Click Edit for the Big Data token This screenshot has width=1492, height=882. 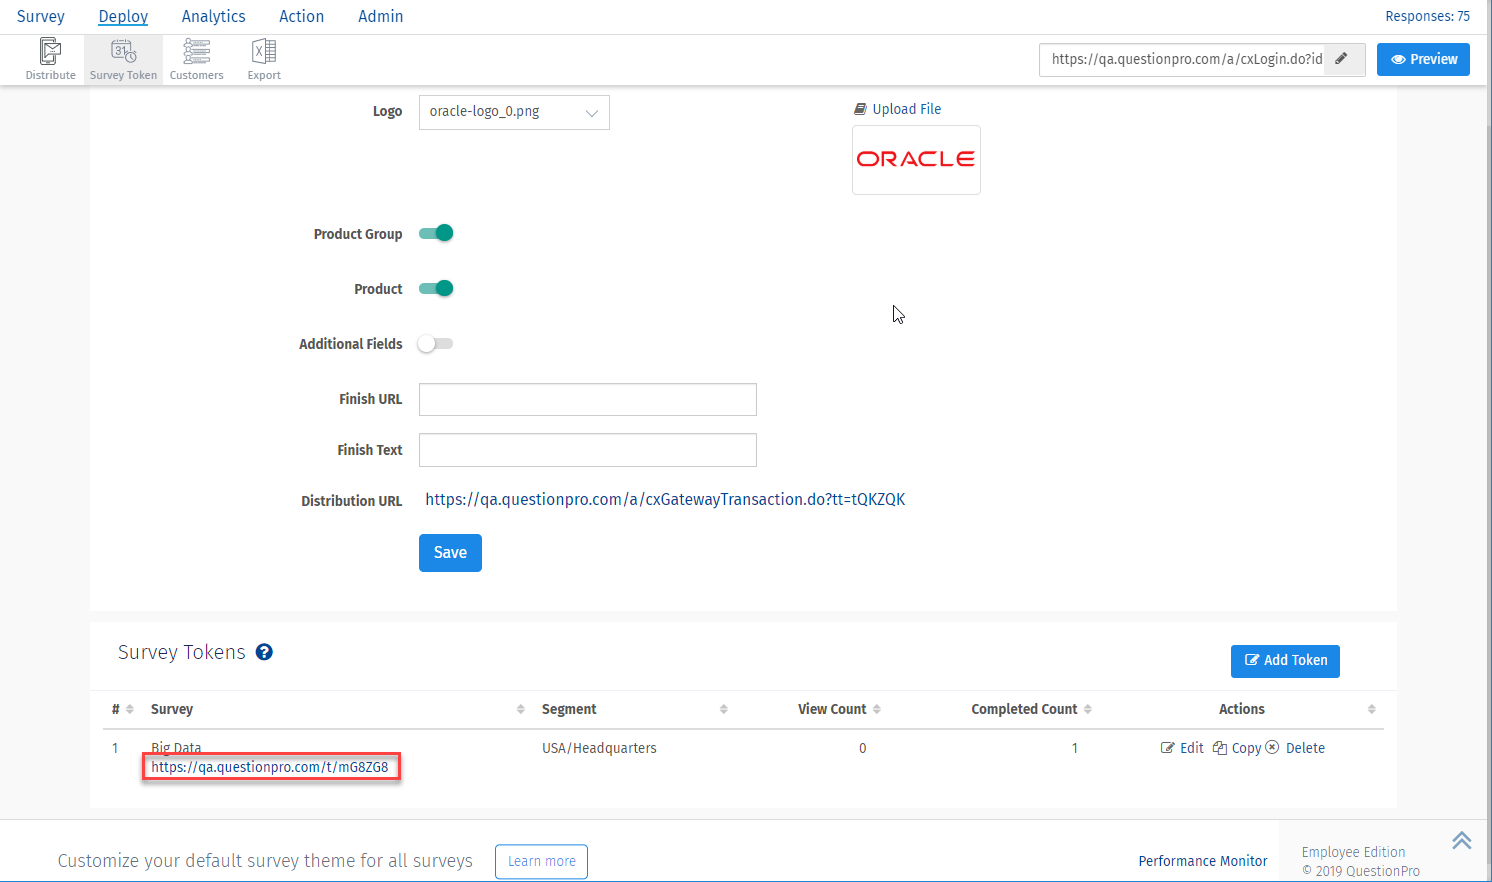click(1182, 748)
